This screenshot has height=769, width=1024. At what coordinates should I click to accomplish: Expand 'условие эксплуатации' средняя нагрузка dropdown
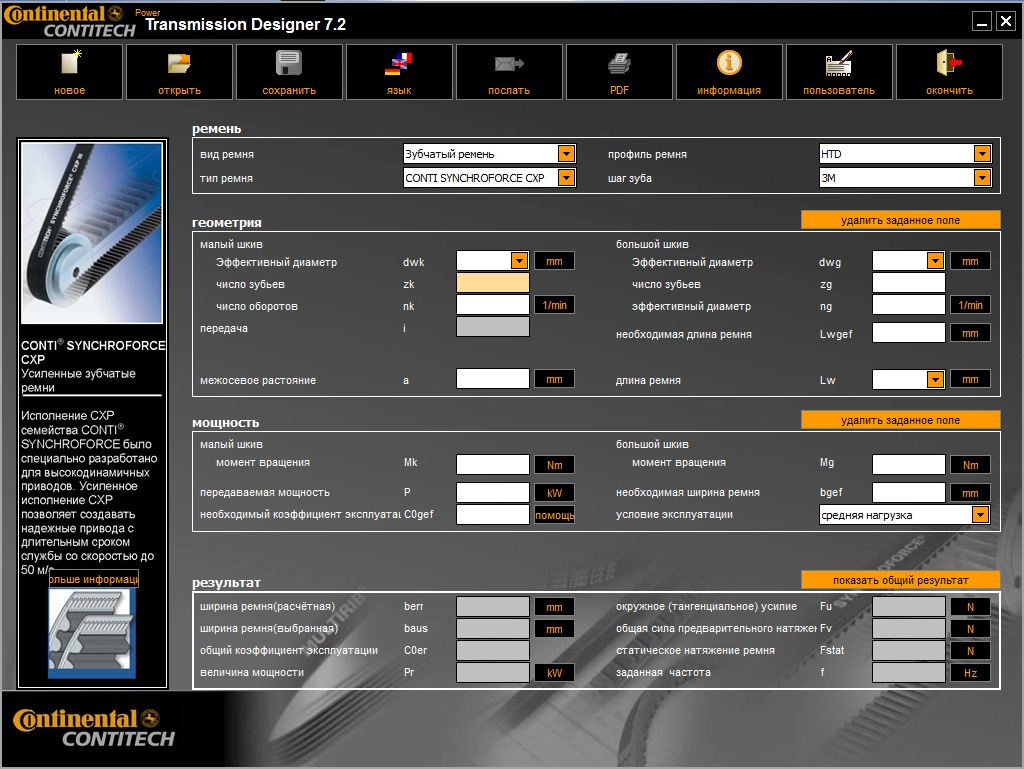click(980, 515)
